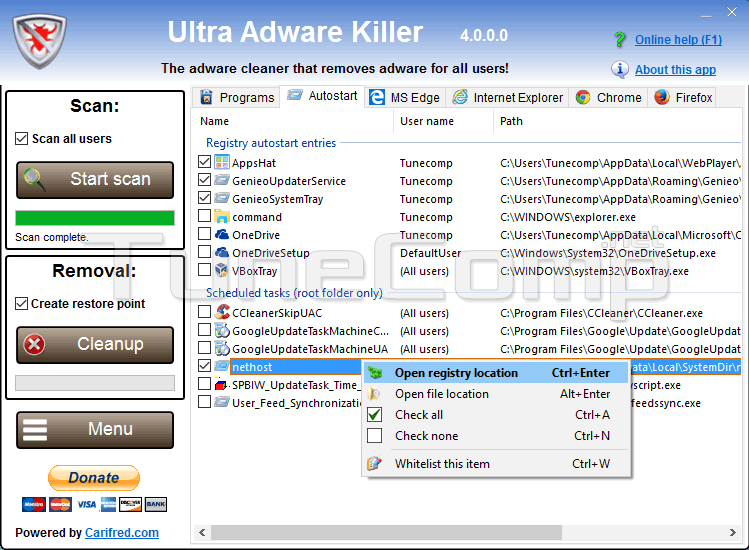This screenshot has width=749, height=550.
Task: Open the Online help (F1) link
Action: point(678,40)
